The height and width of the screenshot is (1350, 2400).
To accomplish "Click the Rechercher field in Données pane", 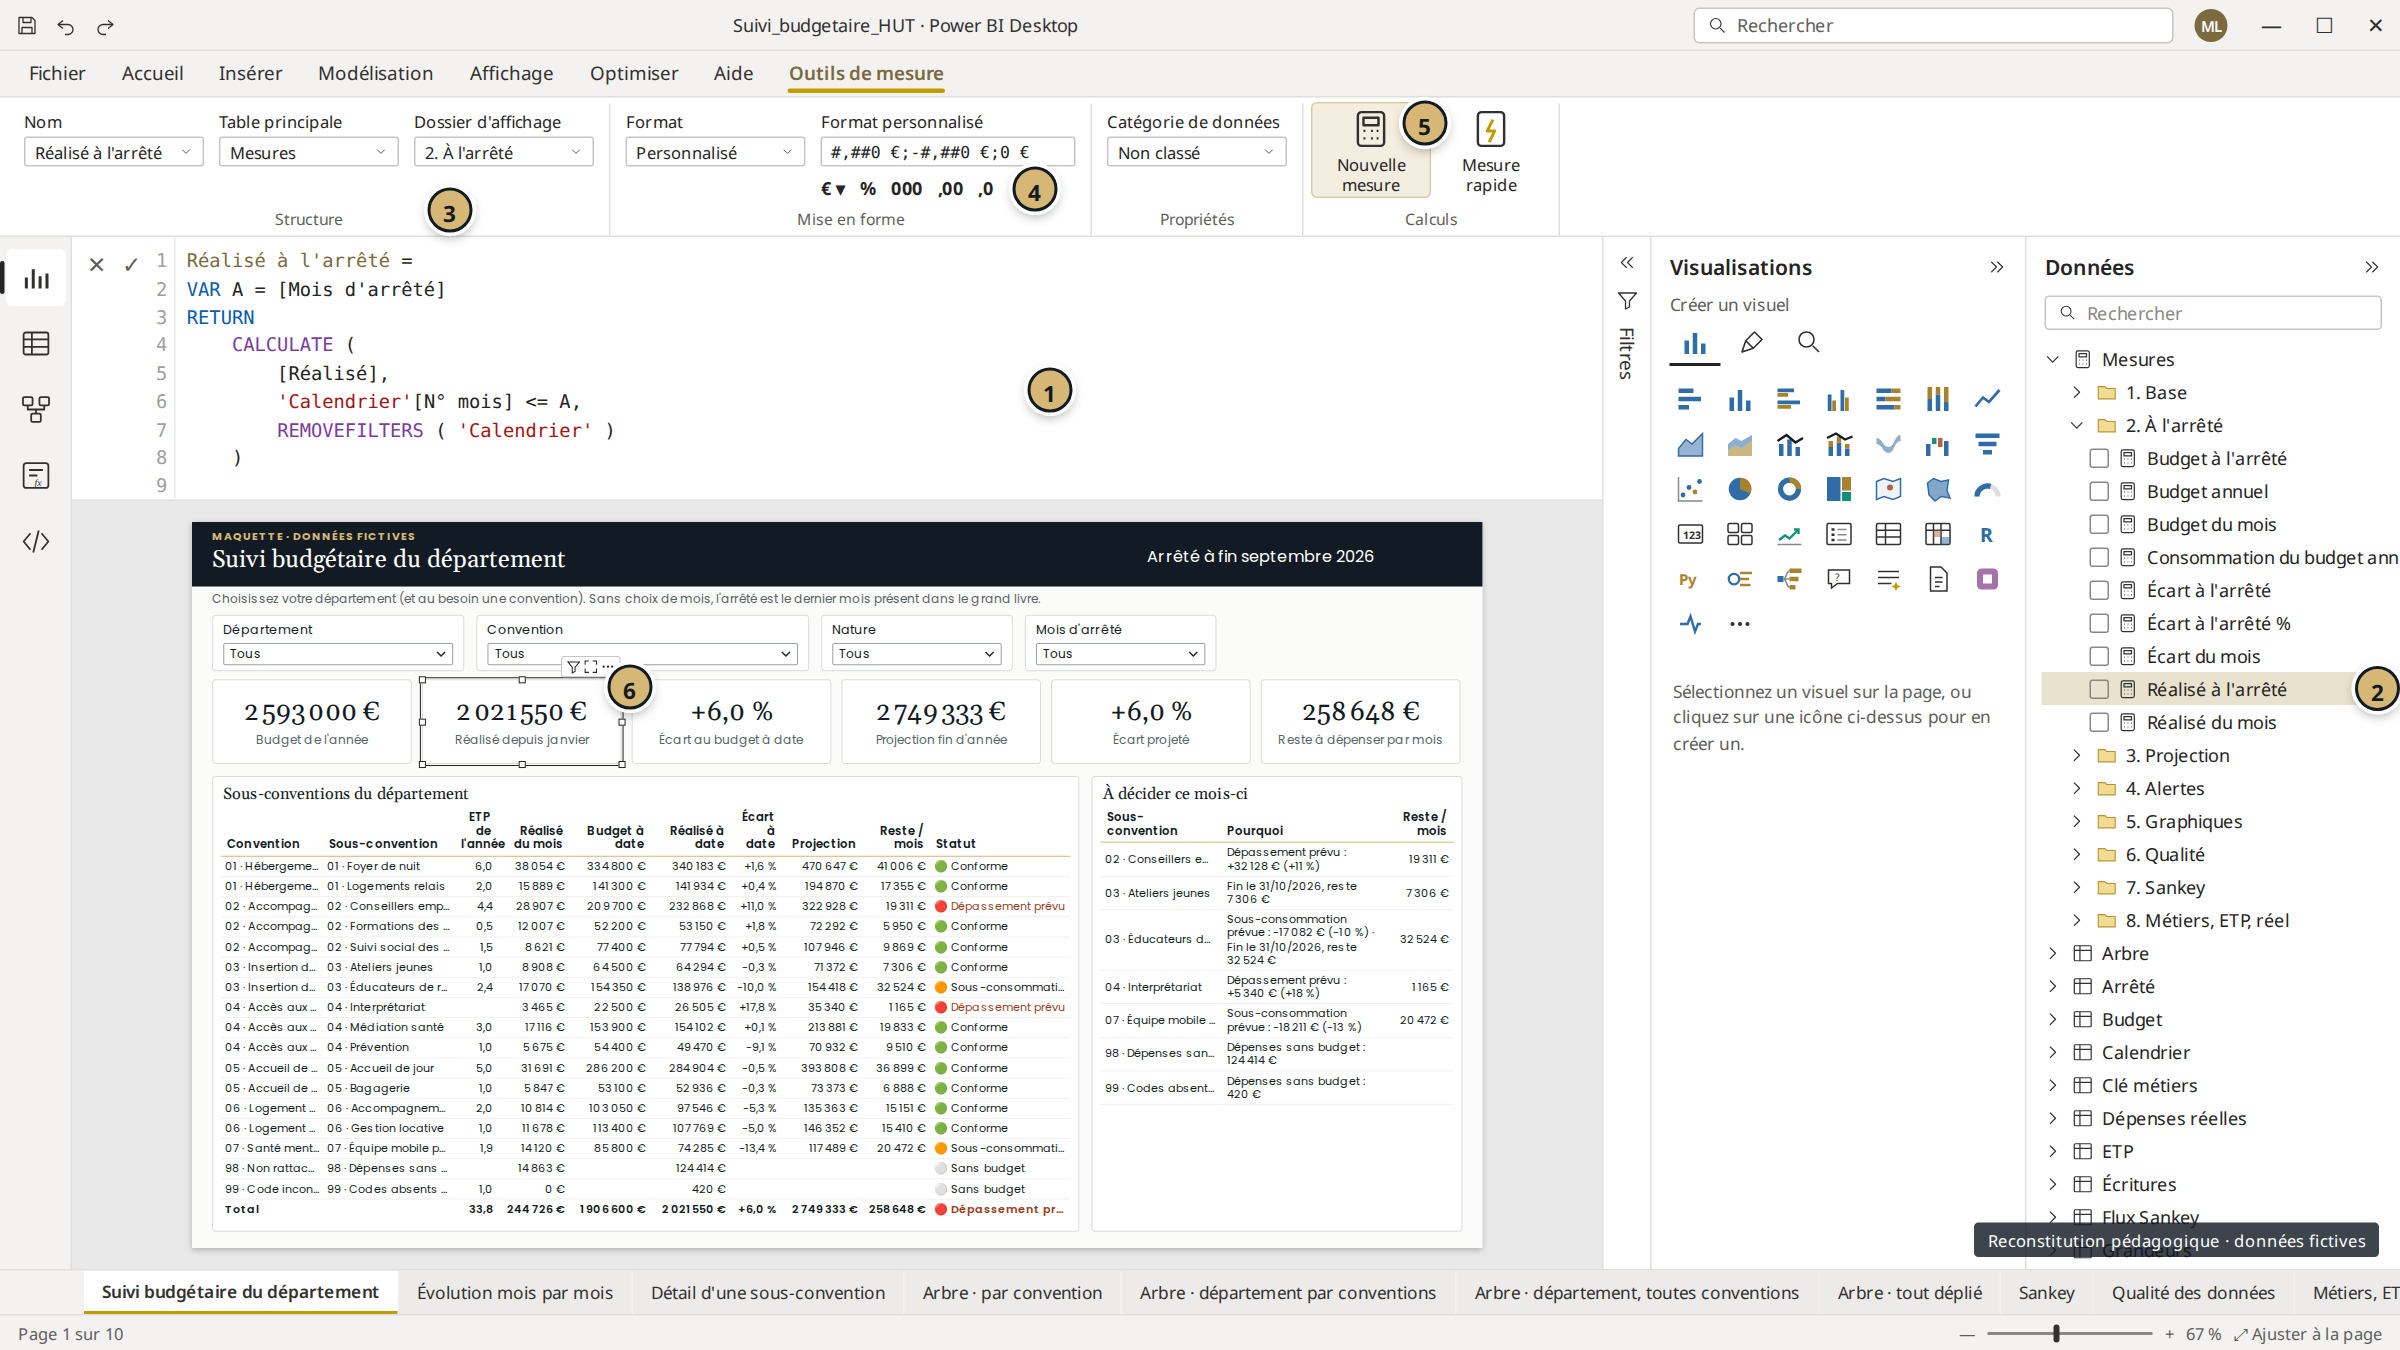I will (x=2212, y=313).
